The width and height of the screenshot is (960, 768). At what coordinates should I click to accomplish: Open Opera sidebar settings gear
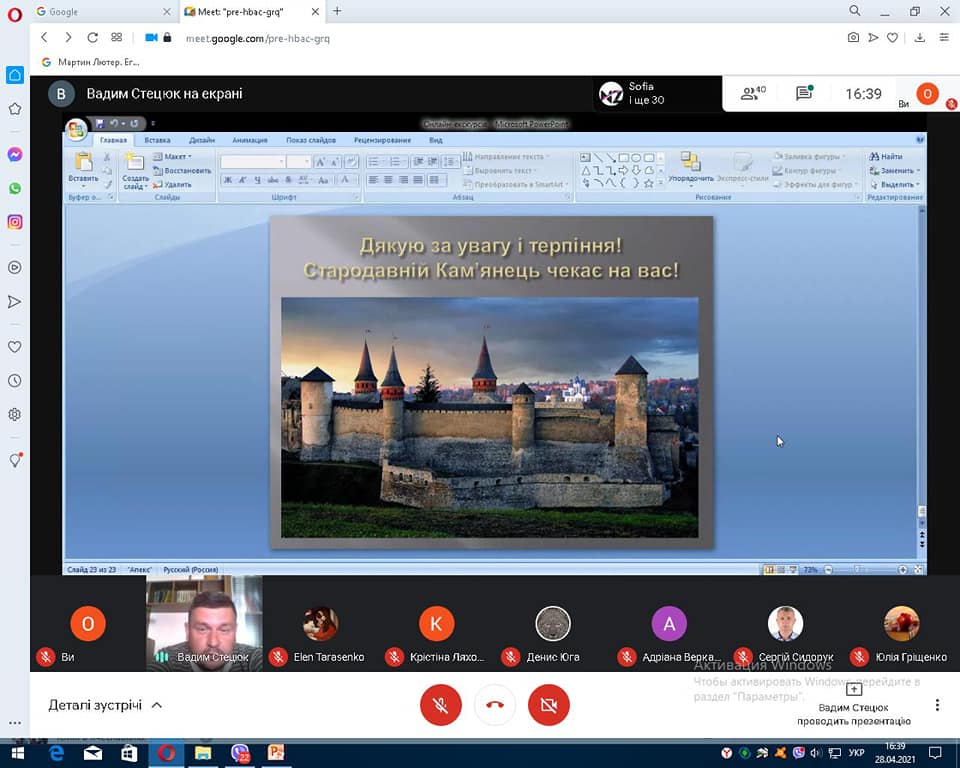click(x=15, y=414)
